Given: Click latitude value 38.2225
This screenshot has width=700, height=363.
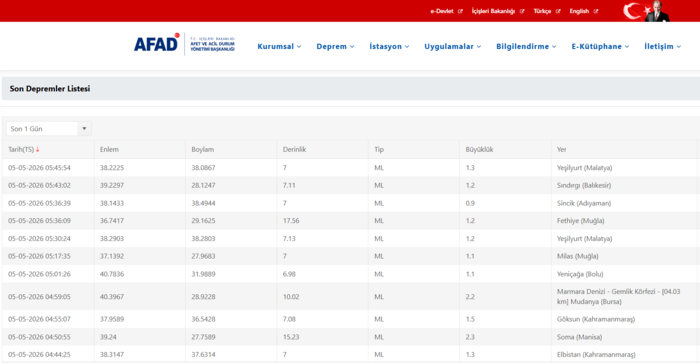Looking at the screenshot, I should point(112,168).
